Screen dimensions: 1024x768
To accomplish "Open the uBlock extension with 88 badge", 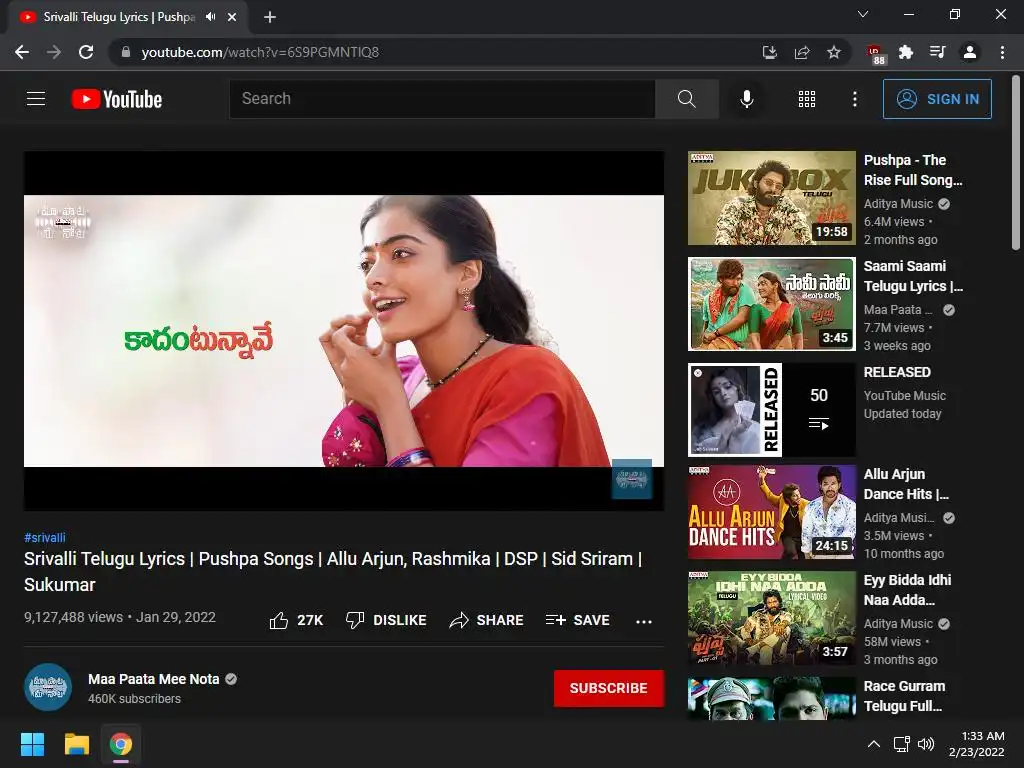I will 875,54.
